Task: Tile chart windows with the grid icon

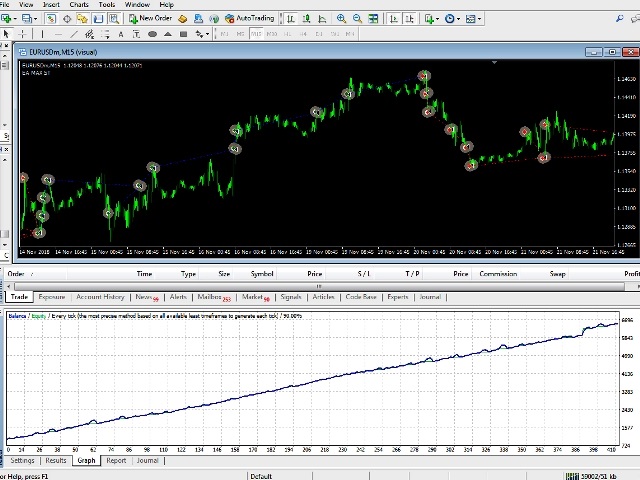Action: 373,18
